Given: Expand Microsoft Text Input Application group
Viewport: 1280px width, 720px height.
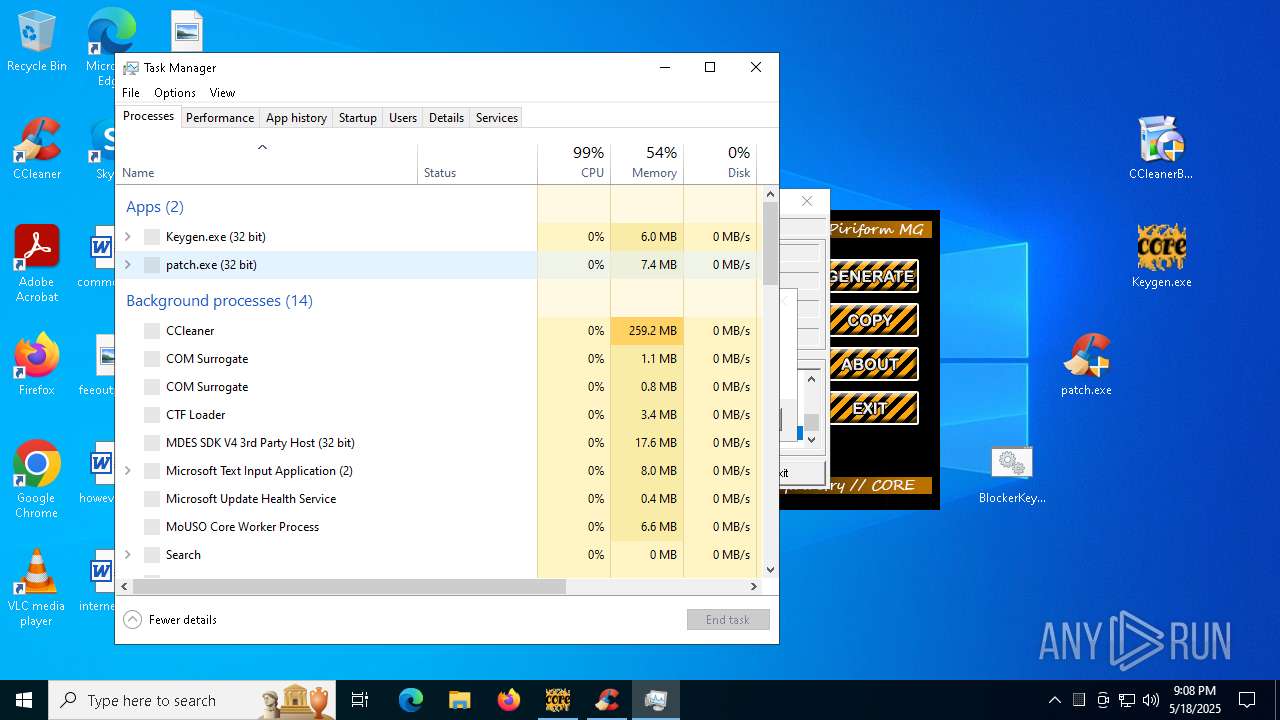Looking at the screenshot, I should pyautogui.click(x=127, y=471).
